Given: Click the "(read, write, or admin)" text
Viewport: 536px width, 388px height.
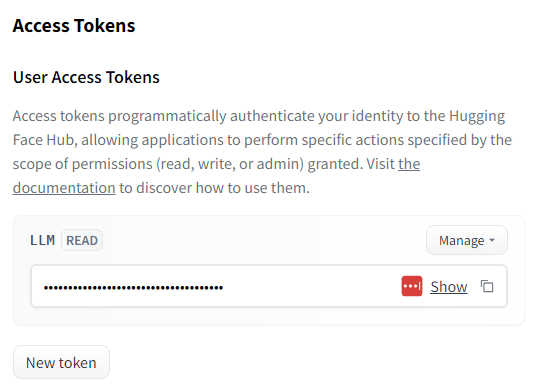Looking at the screenshot, I should click(x=230, y=164).
